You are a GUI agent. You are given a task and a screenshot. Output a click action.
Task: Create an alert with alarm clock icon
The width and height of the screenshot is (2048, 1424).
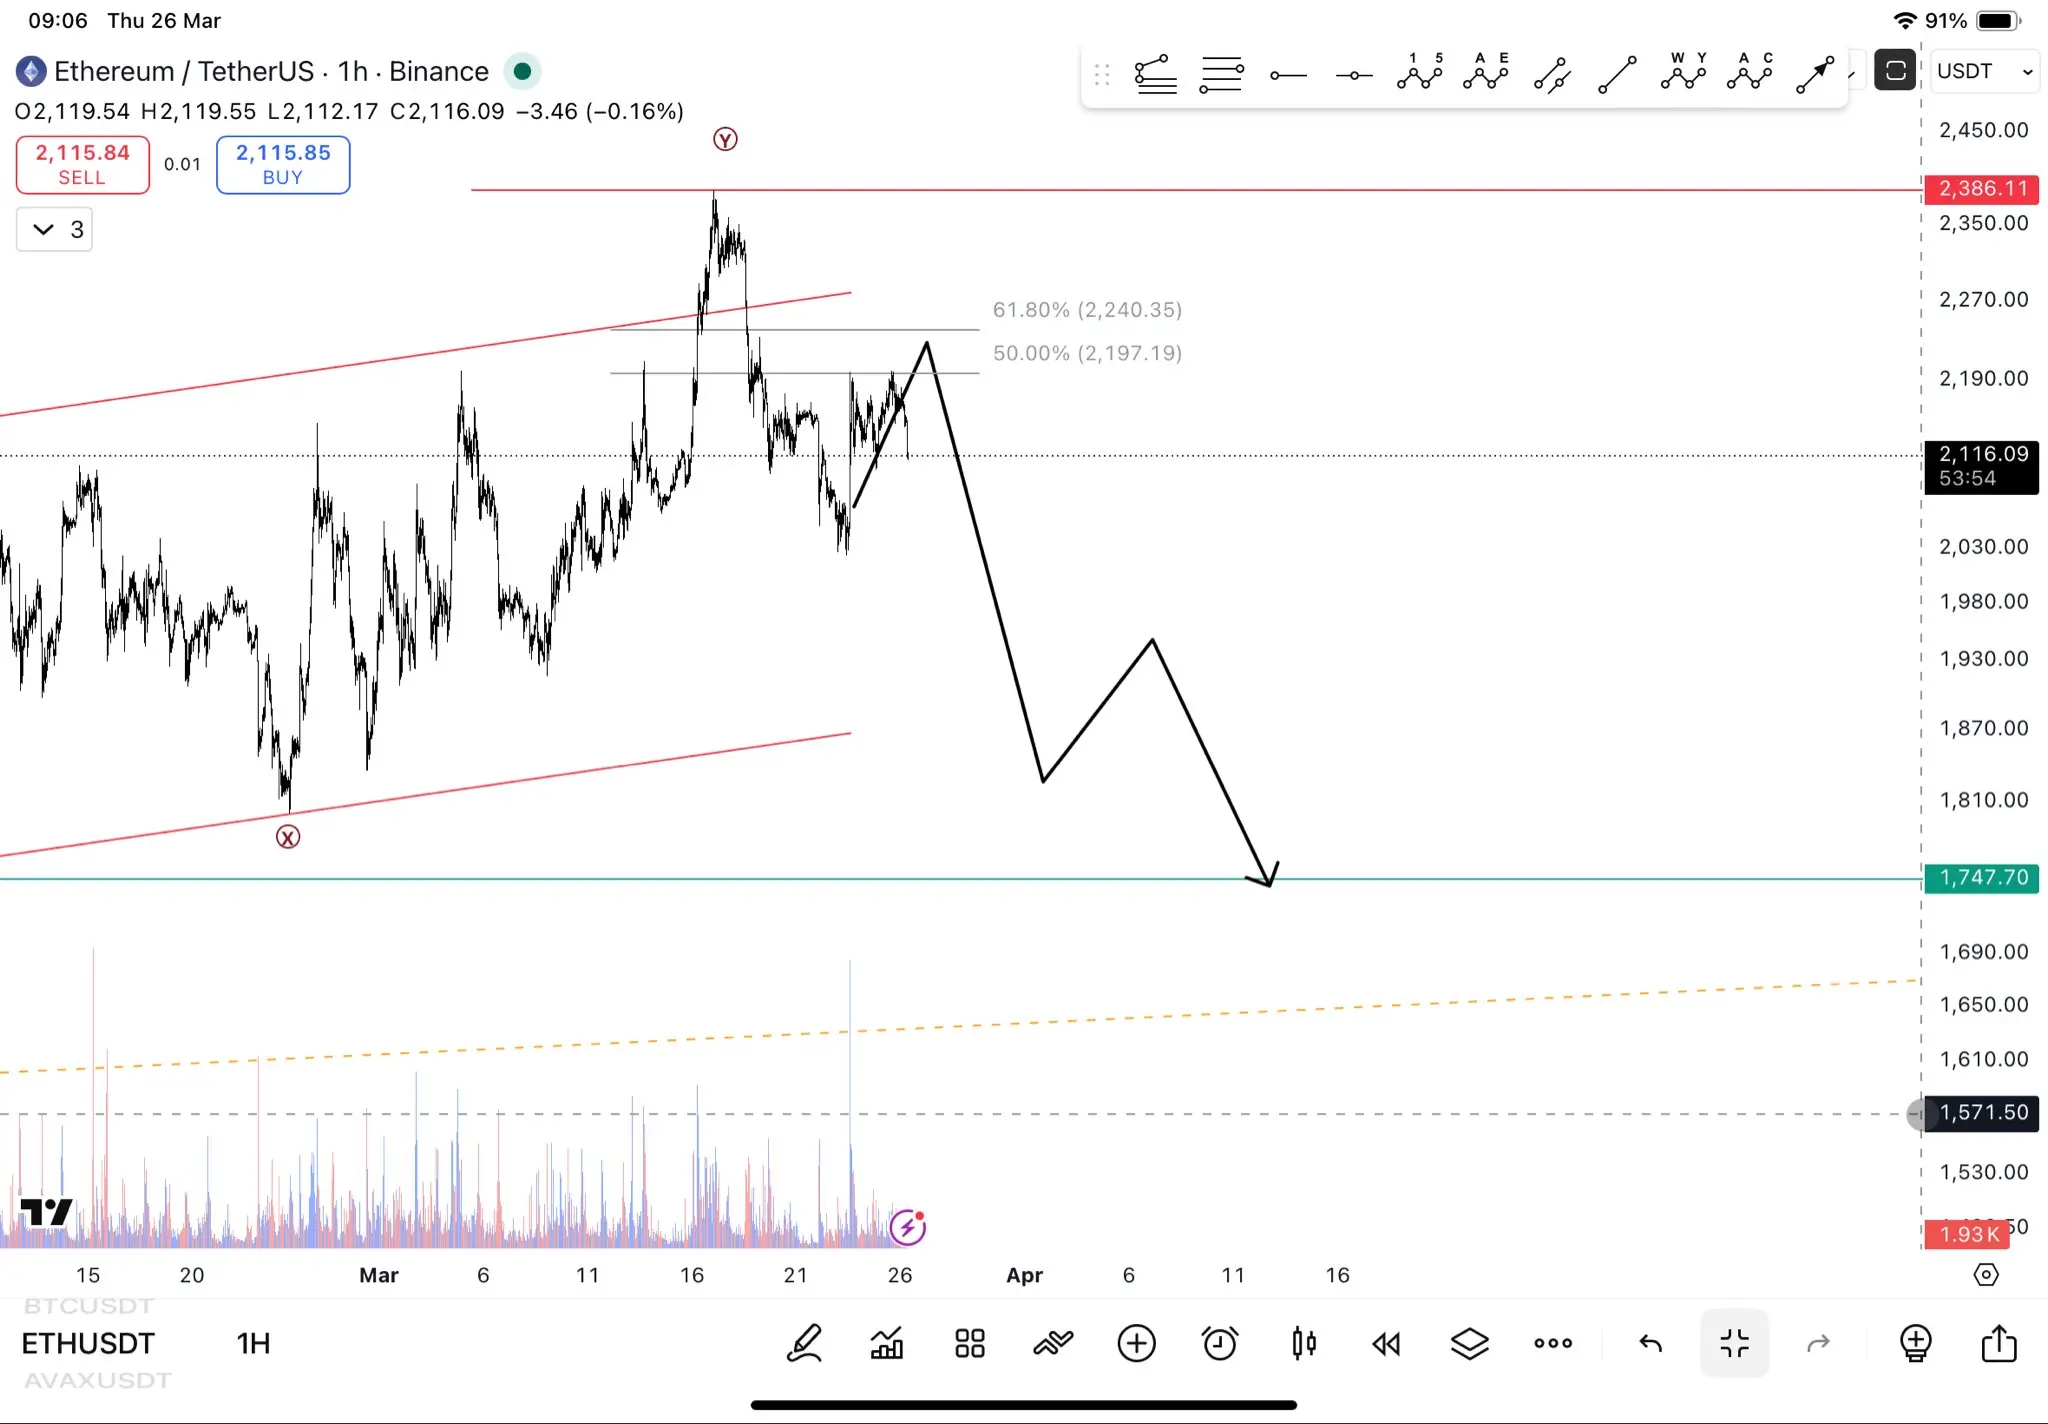click(1220, 1343)
